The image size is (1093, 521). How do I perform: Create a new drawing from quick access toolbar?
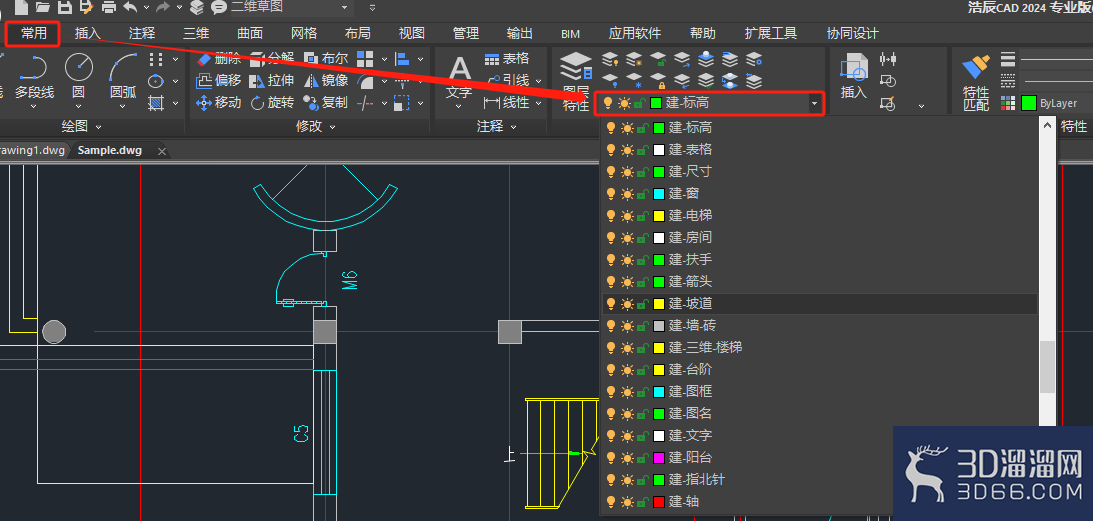(22, 7)
